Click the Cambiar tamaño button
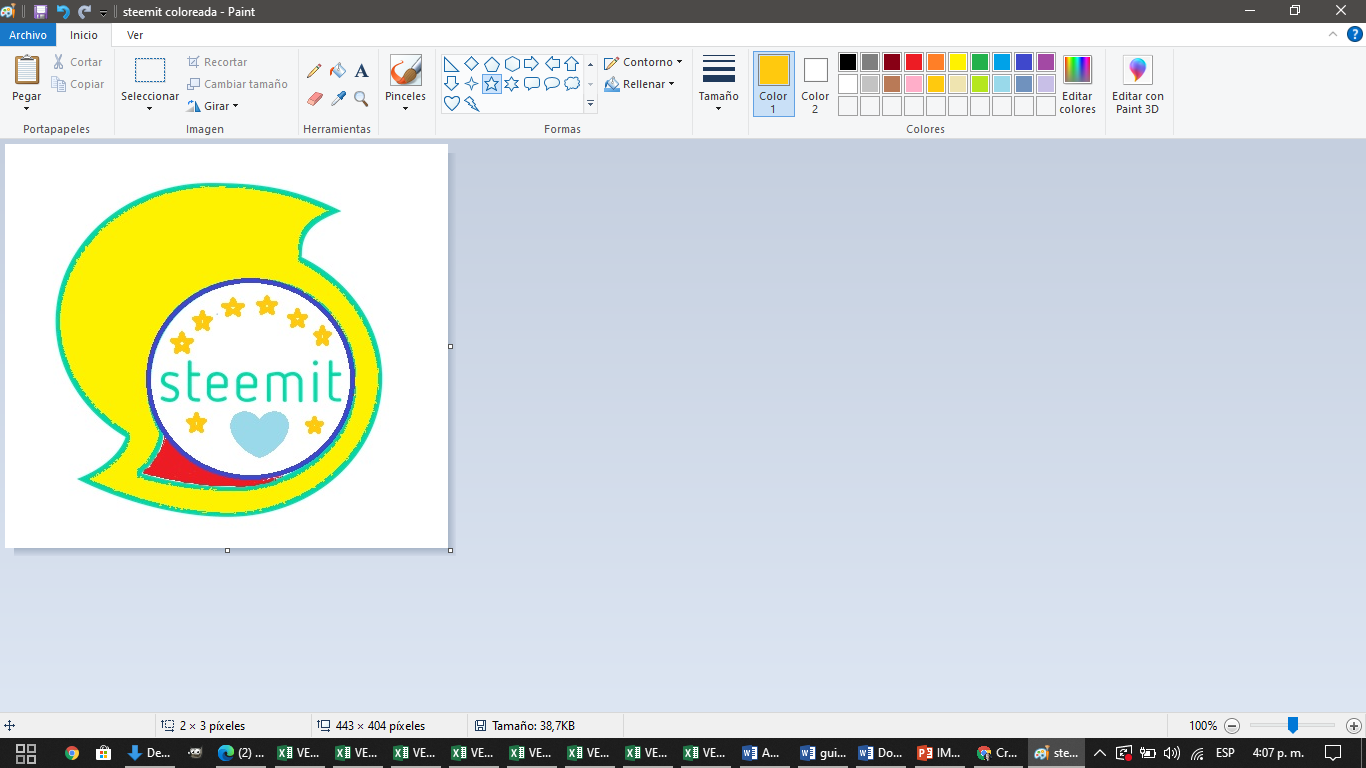Screen dimensions: 1366x768 tap(238, 84)
